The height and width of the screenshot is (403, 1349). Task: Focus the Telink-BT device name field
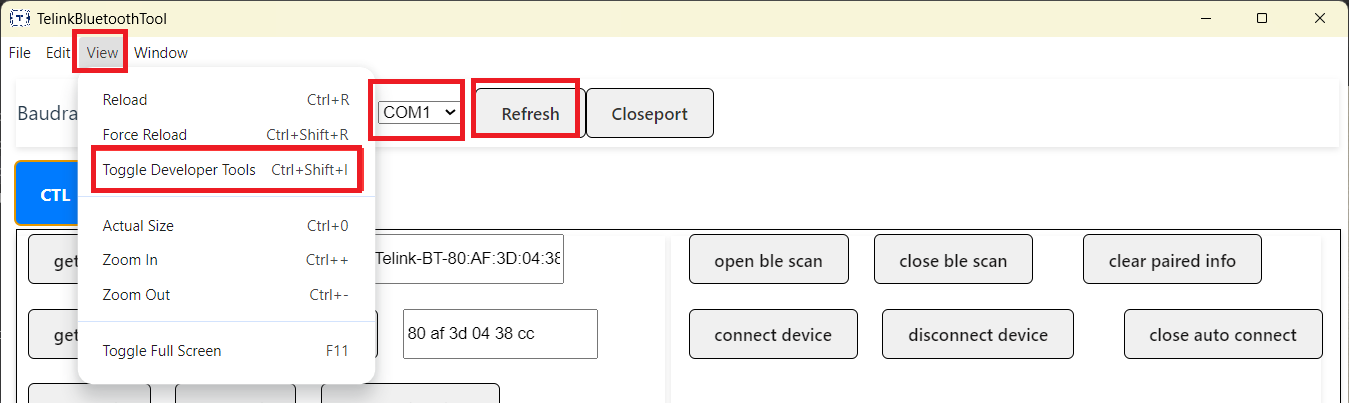coord(468,259)
